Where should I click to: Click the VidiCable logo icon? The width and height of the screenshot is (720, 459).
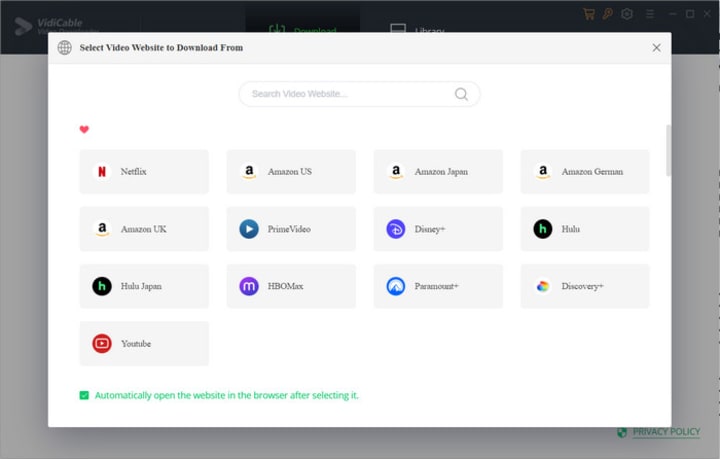22,26
